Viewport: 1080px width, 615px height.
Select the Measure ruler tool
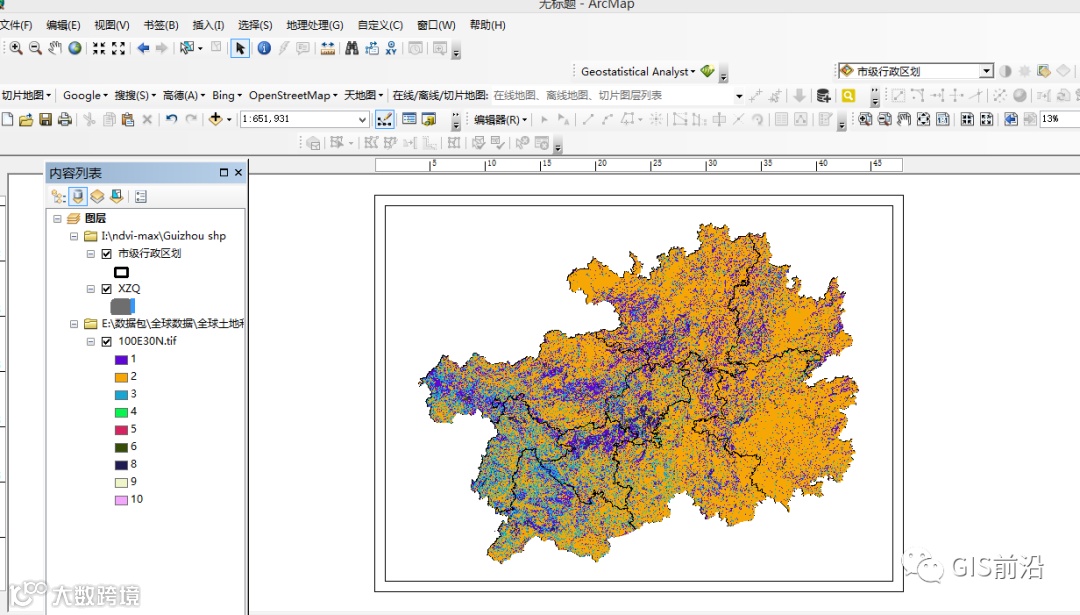[x=327, y=48]
